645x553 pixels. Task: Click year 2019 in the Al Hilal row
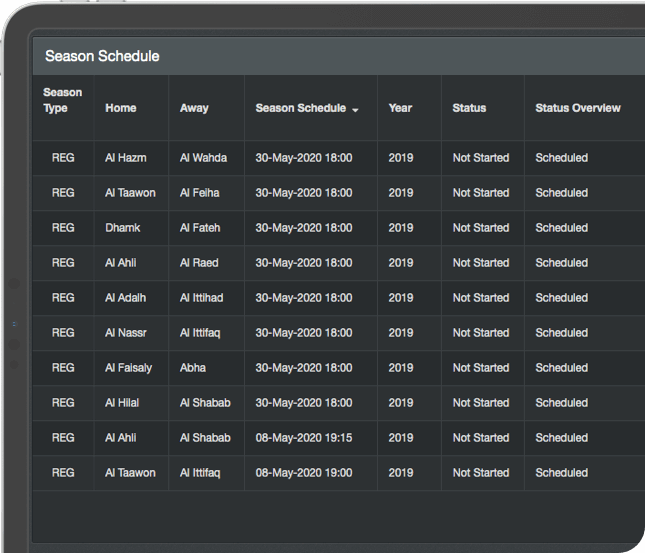click(x=401, y=402)
